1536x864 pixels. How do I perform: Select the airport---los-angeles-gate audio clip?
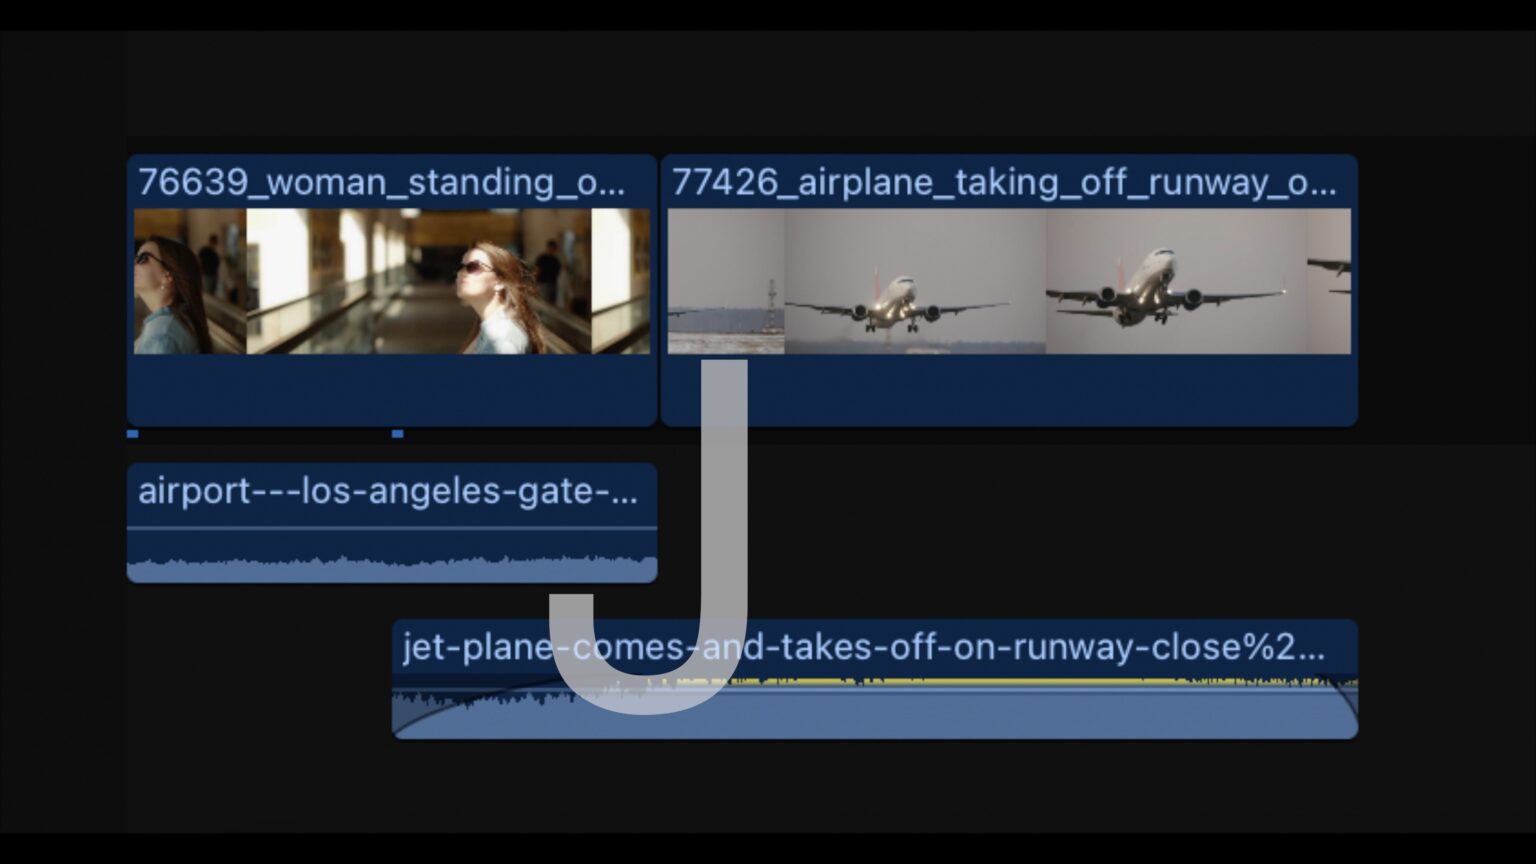(x=392, y=522)
